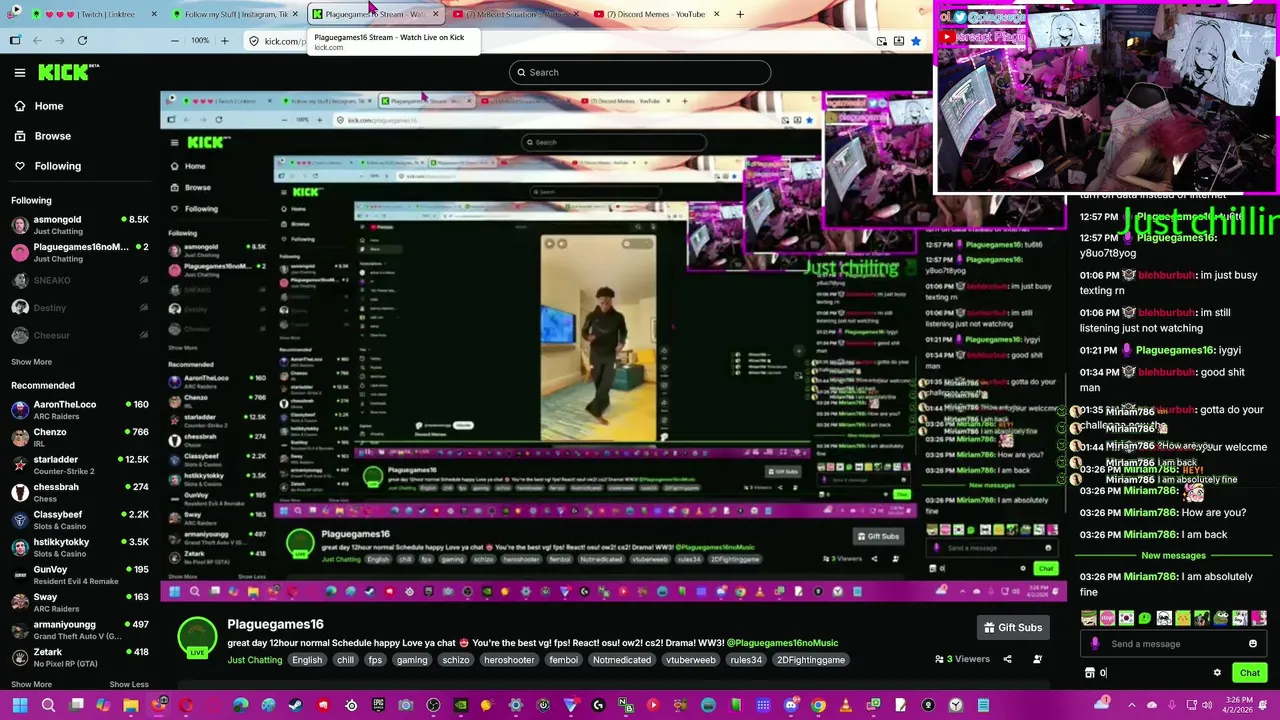The height and width of the screenshot is (720, 1280).
Task: Open the channel points shop icon
Action: [x=1090, y=673]
